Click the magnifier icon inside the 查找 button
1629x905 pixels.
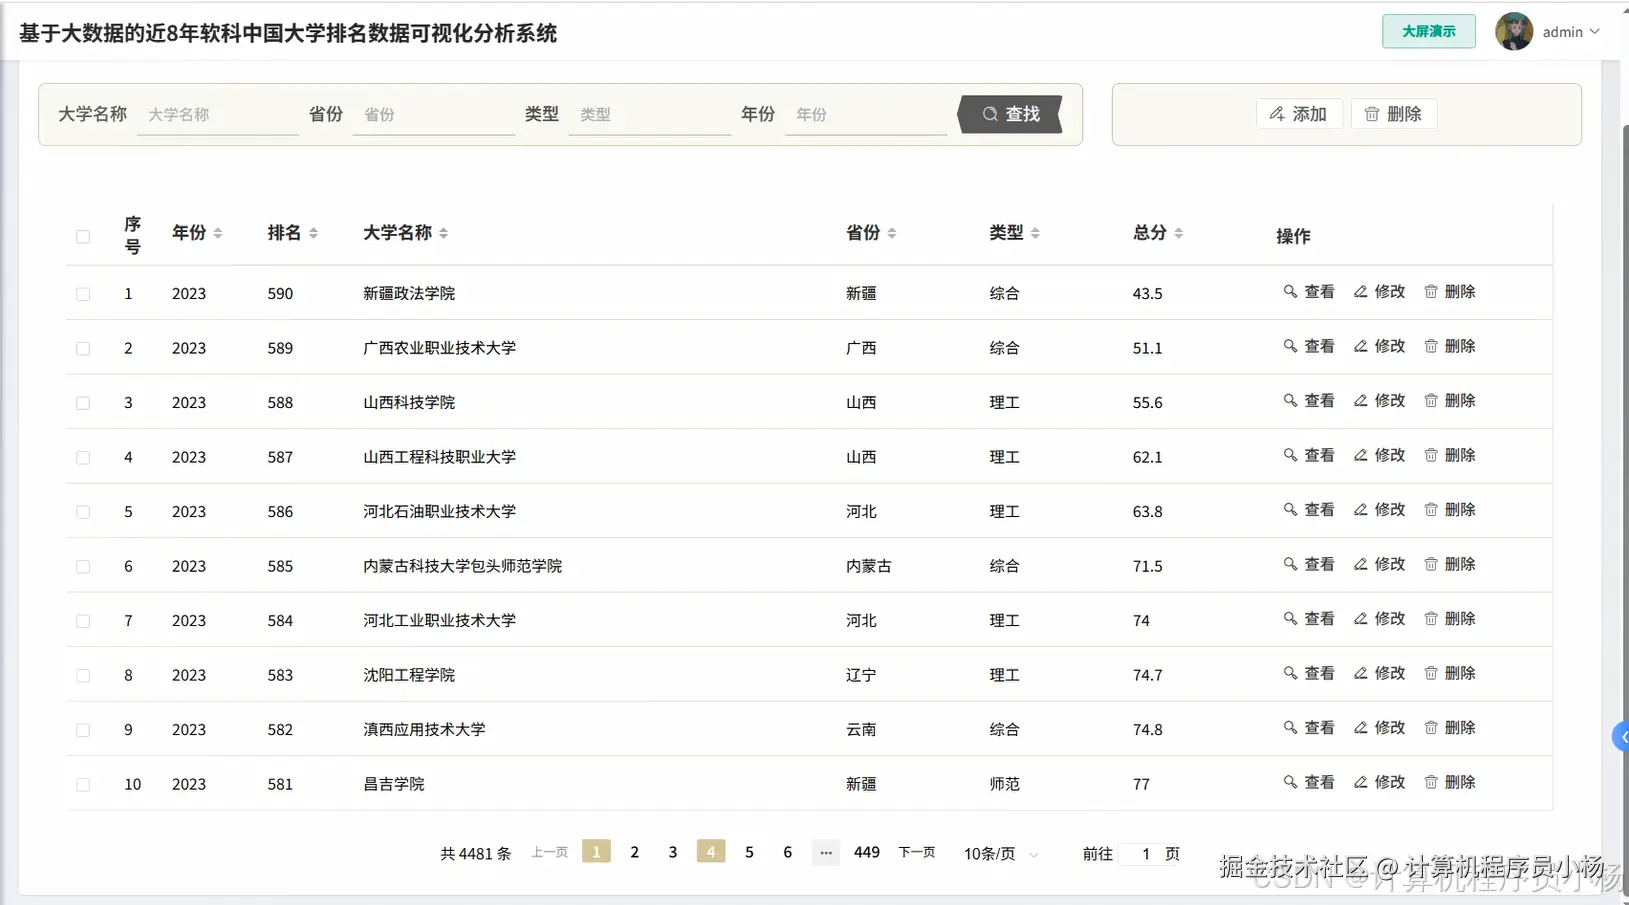pyautogui.click(x=989, y=114)
